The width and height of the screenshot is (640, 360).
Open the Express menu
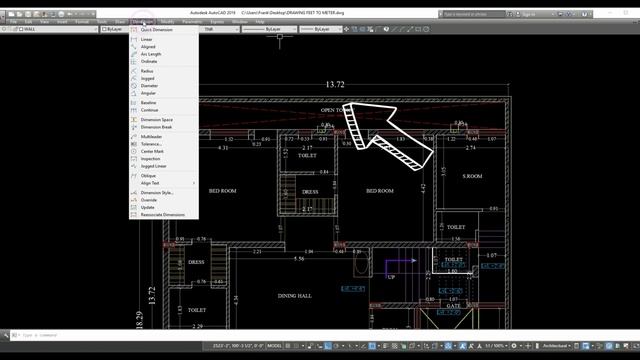[x=217, y=22]
